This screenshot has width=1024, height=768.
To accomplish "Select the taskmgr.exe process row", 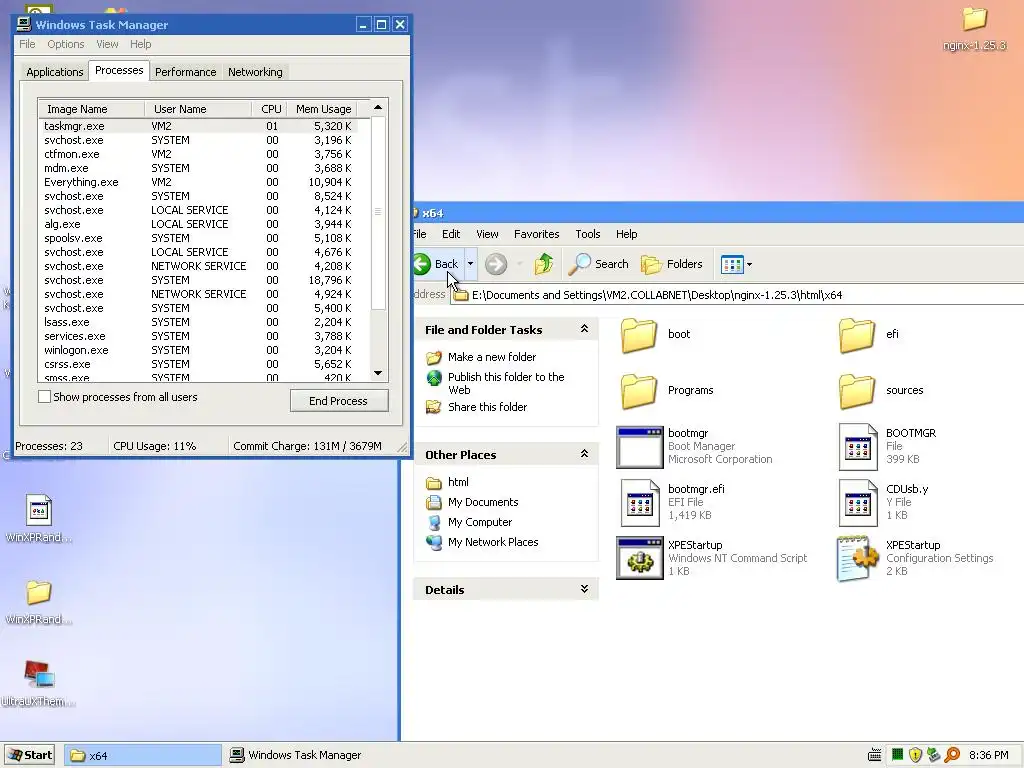I will point(198,126).
